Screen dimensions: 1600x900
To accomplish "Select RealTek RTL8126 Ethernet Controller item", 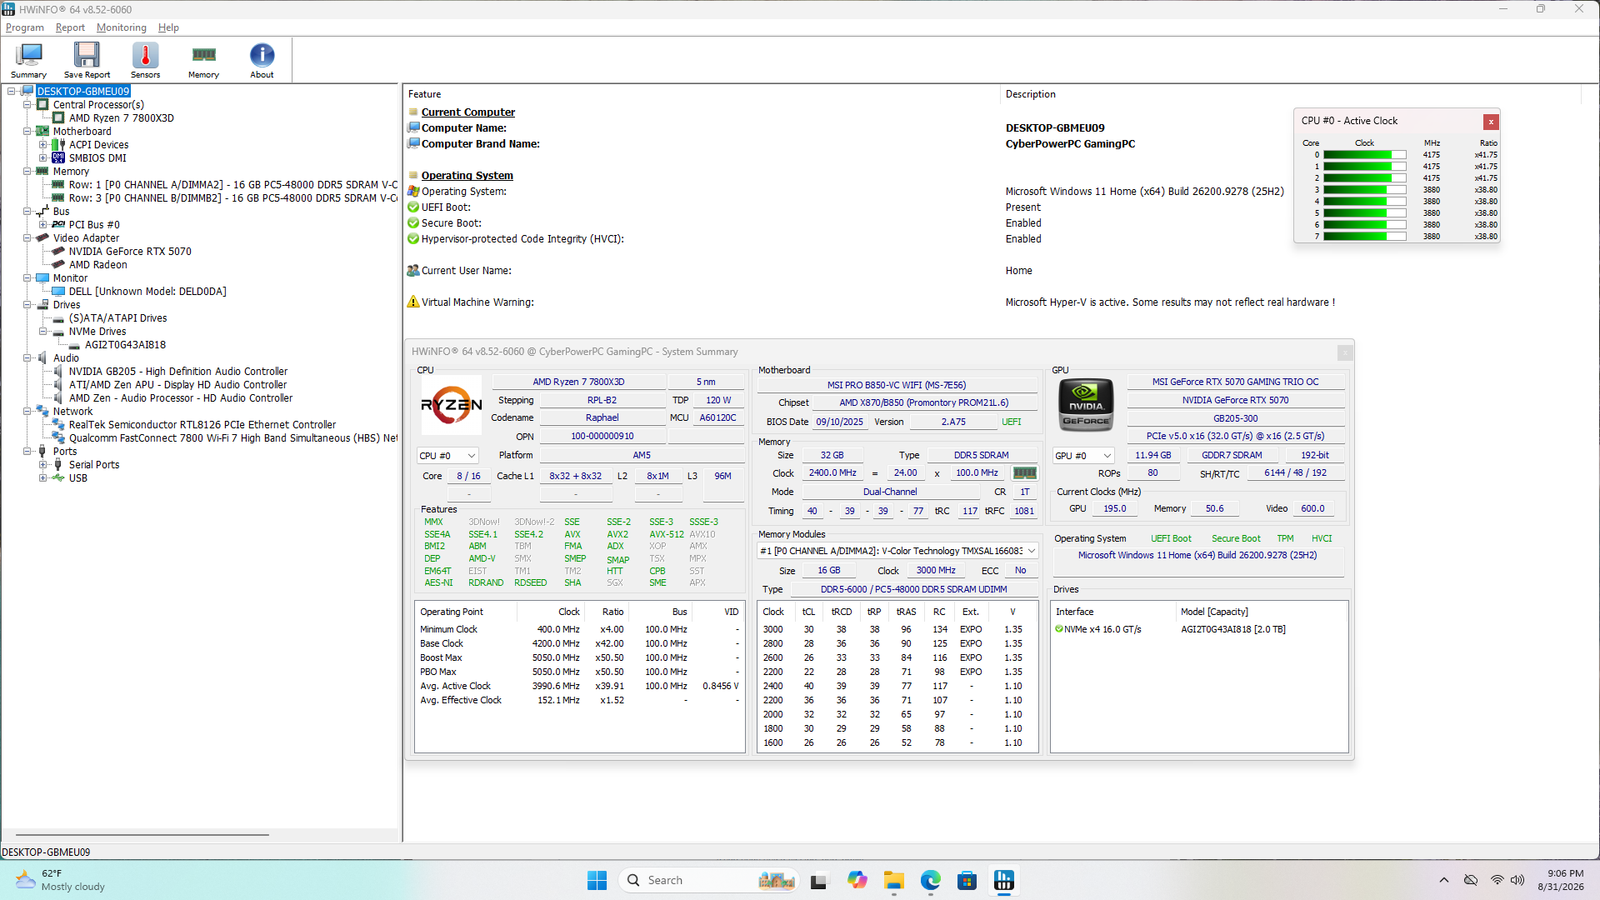I will pyautogui.click(x=202, y=425).
